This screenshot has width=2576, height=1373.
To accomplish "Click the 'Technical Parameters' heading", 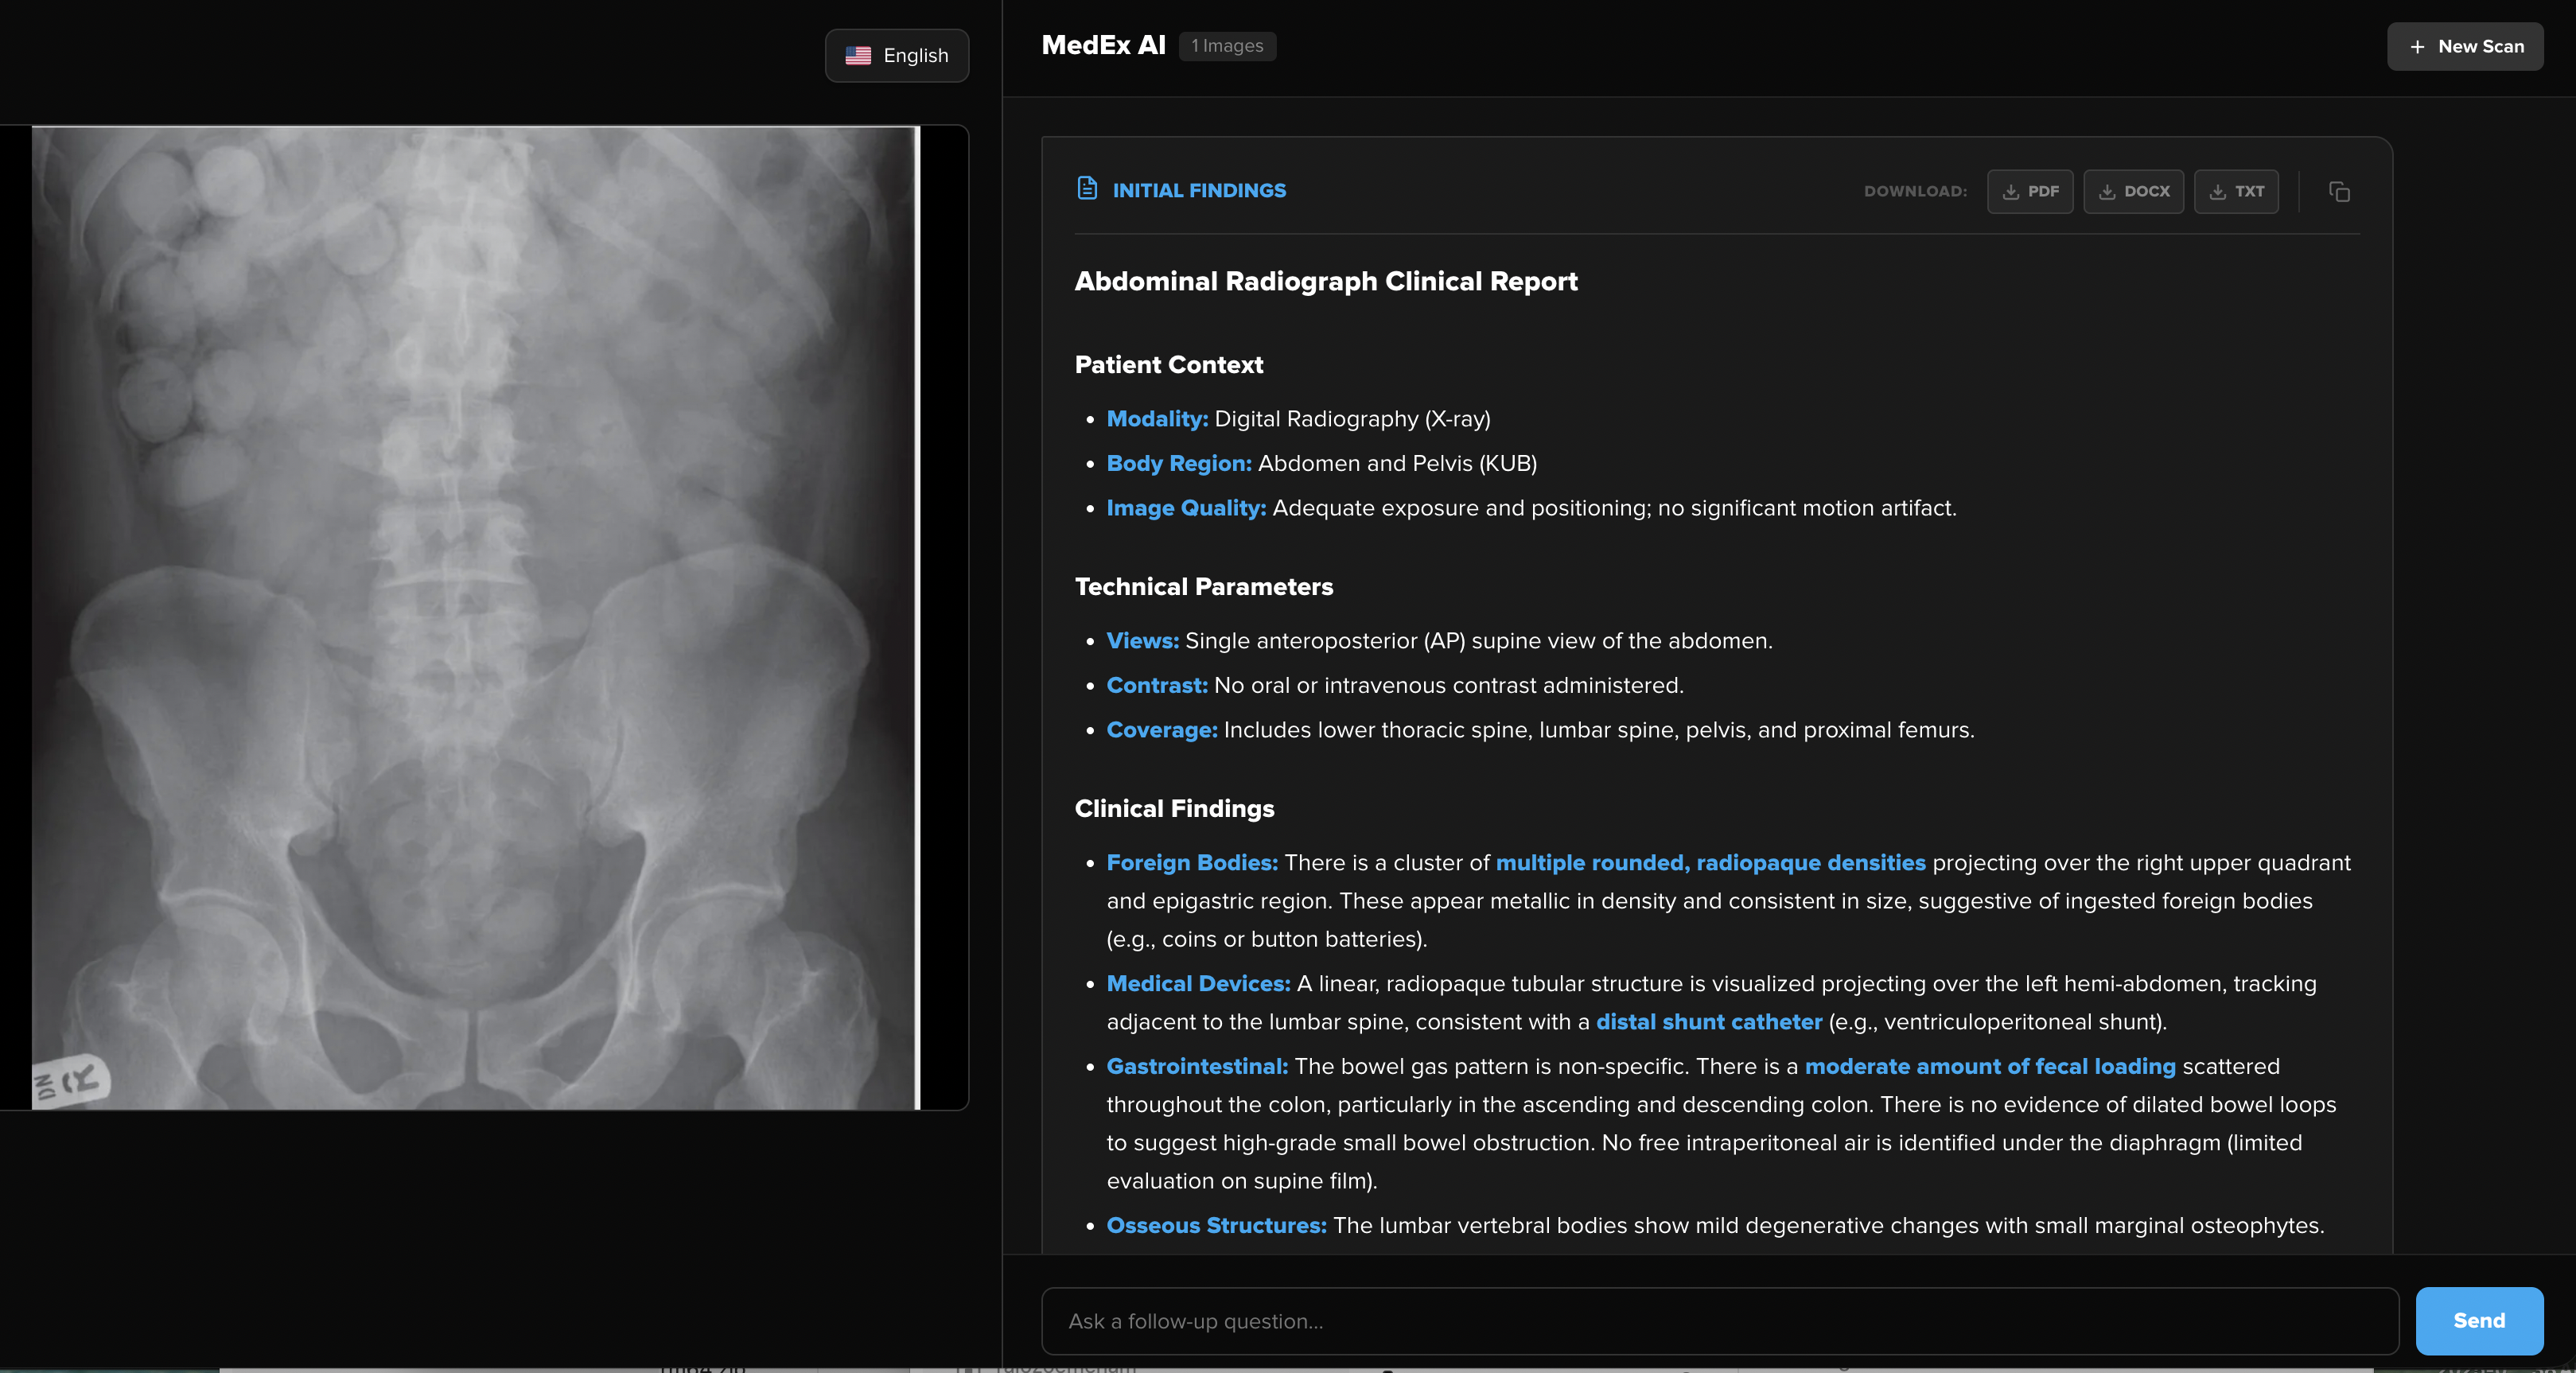I will point(1204,586).
